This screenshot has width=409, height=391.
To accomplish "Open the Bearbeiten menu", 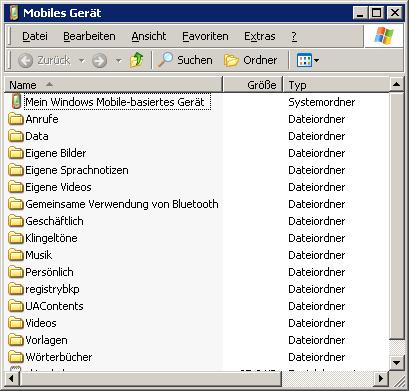I will pos(89,36).
